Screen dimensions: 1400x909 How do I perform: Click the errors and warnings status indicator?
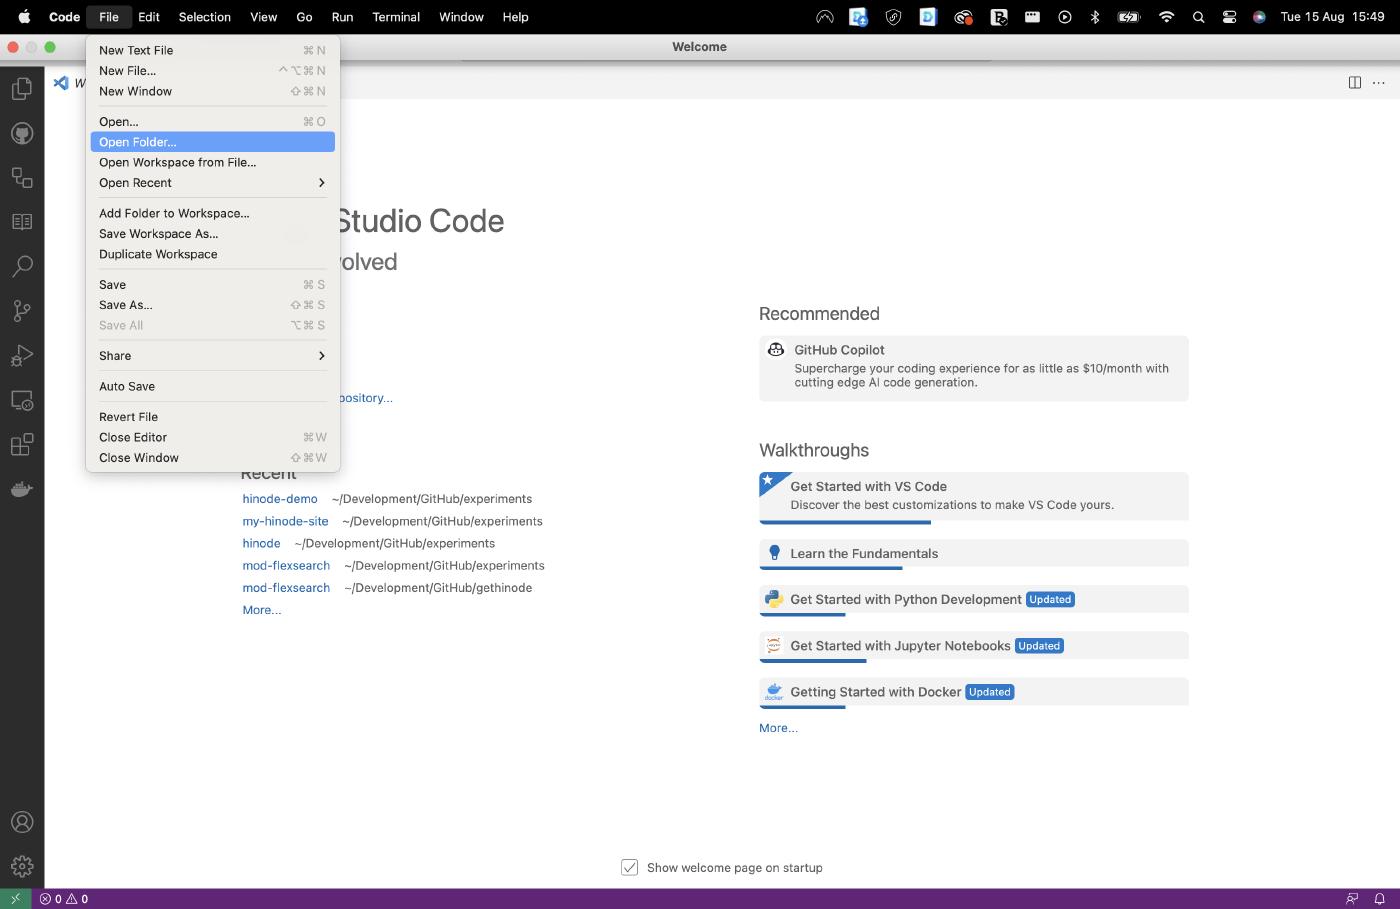click(x=64, y=899)
